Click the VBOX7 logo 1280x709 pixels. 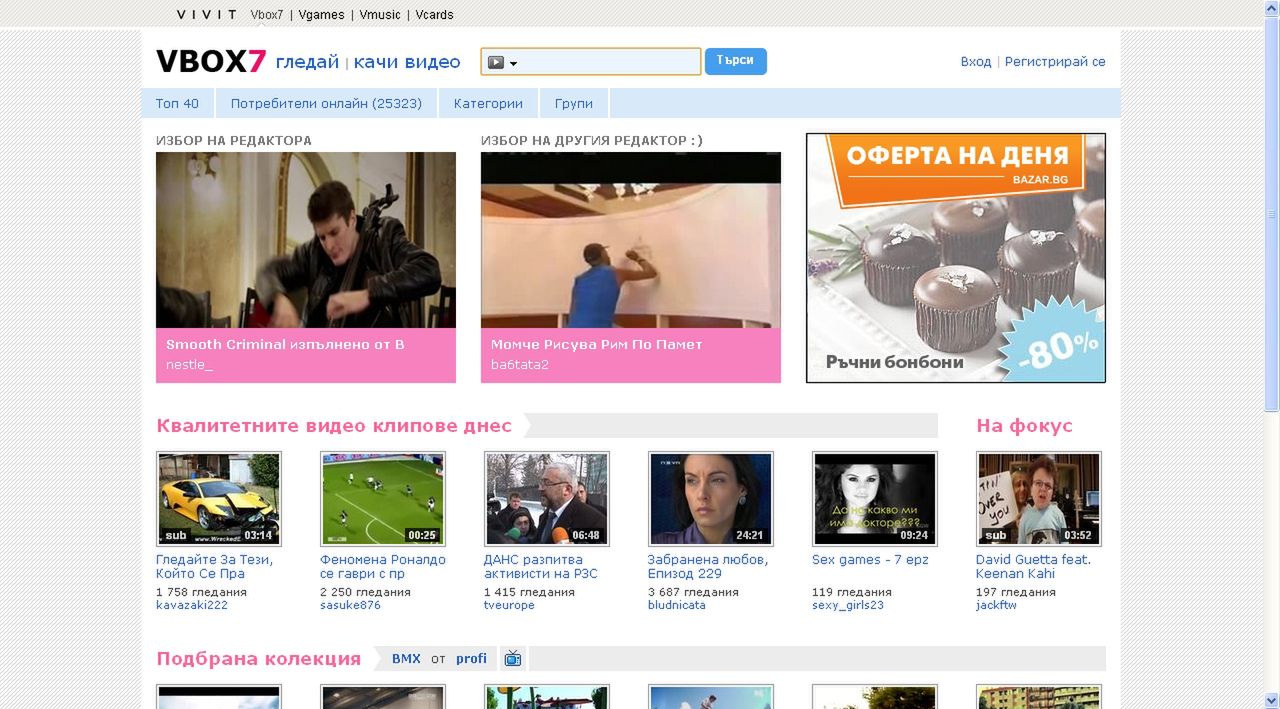[x=211, y=62]
